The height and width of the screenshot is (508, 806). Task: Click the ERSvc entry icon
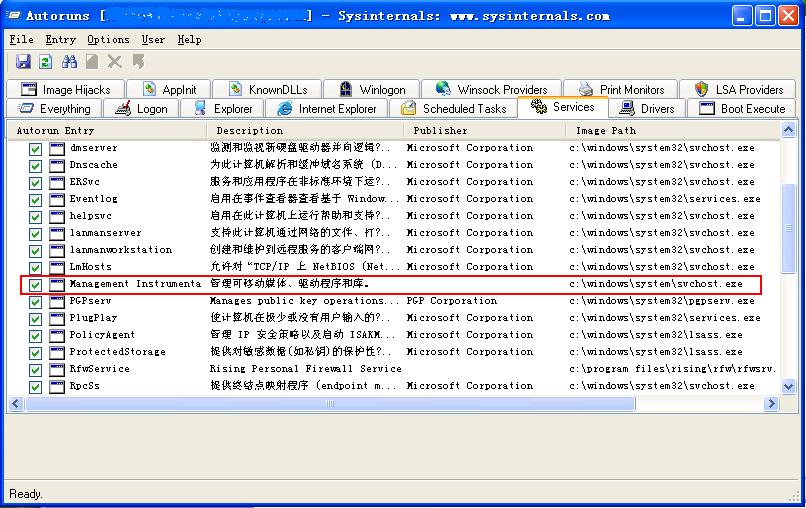point(57,183)
